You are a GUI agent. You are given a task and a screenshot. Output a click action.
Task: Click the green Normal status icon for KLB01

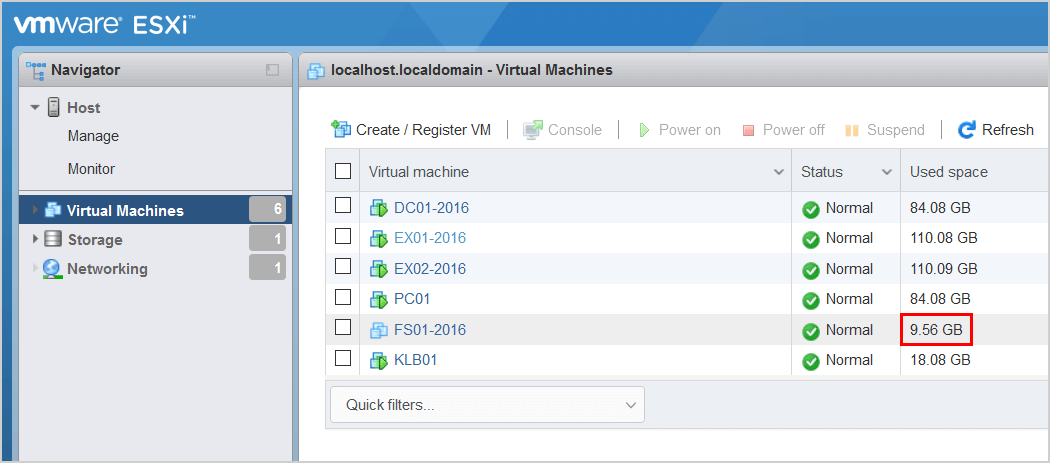click(x=811, y=362)
